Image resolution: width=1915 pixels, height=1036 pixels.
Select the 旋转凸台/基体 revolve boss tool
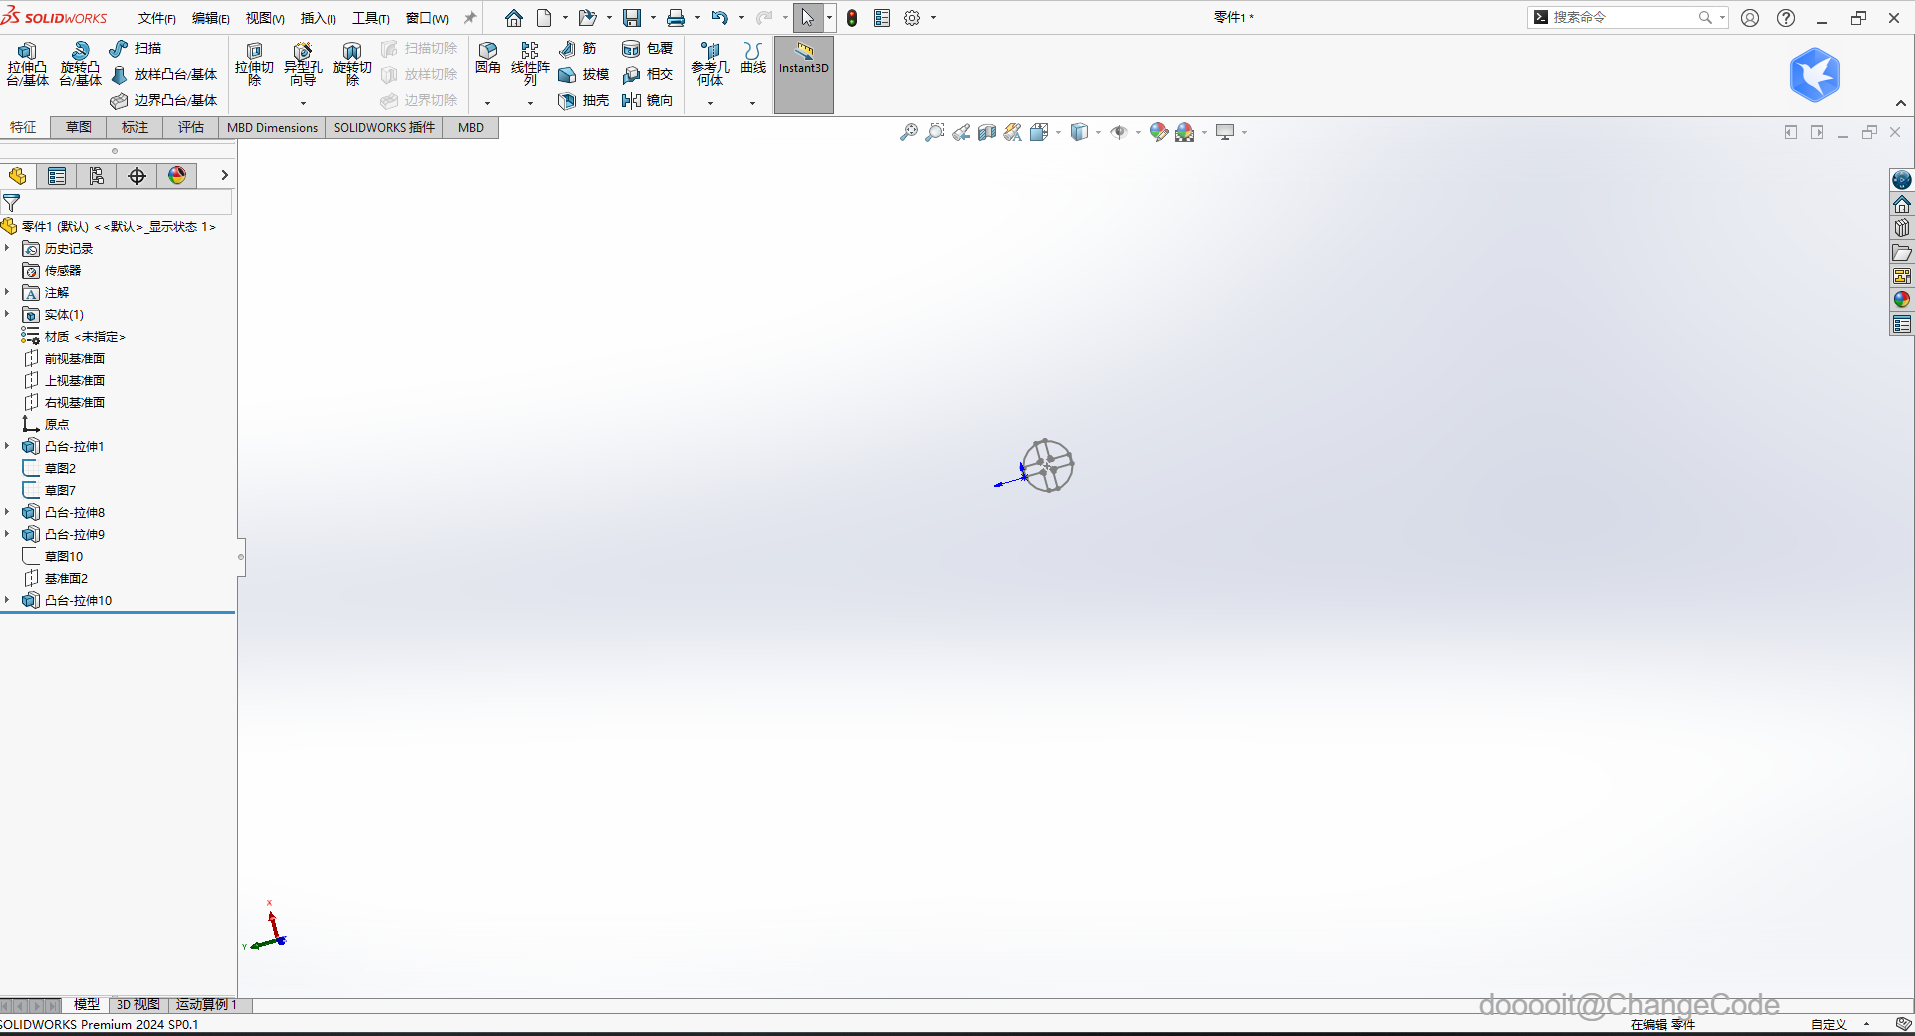[80, 65]
